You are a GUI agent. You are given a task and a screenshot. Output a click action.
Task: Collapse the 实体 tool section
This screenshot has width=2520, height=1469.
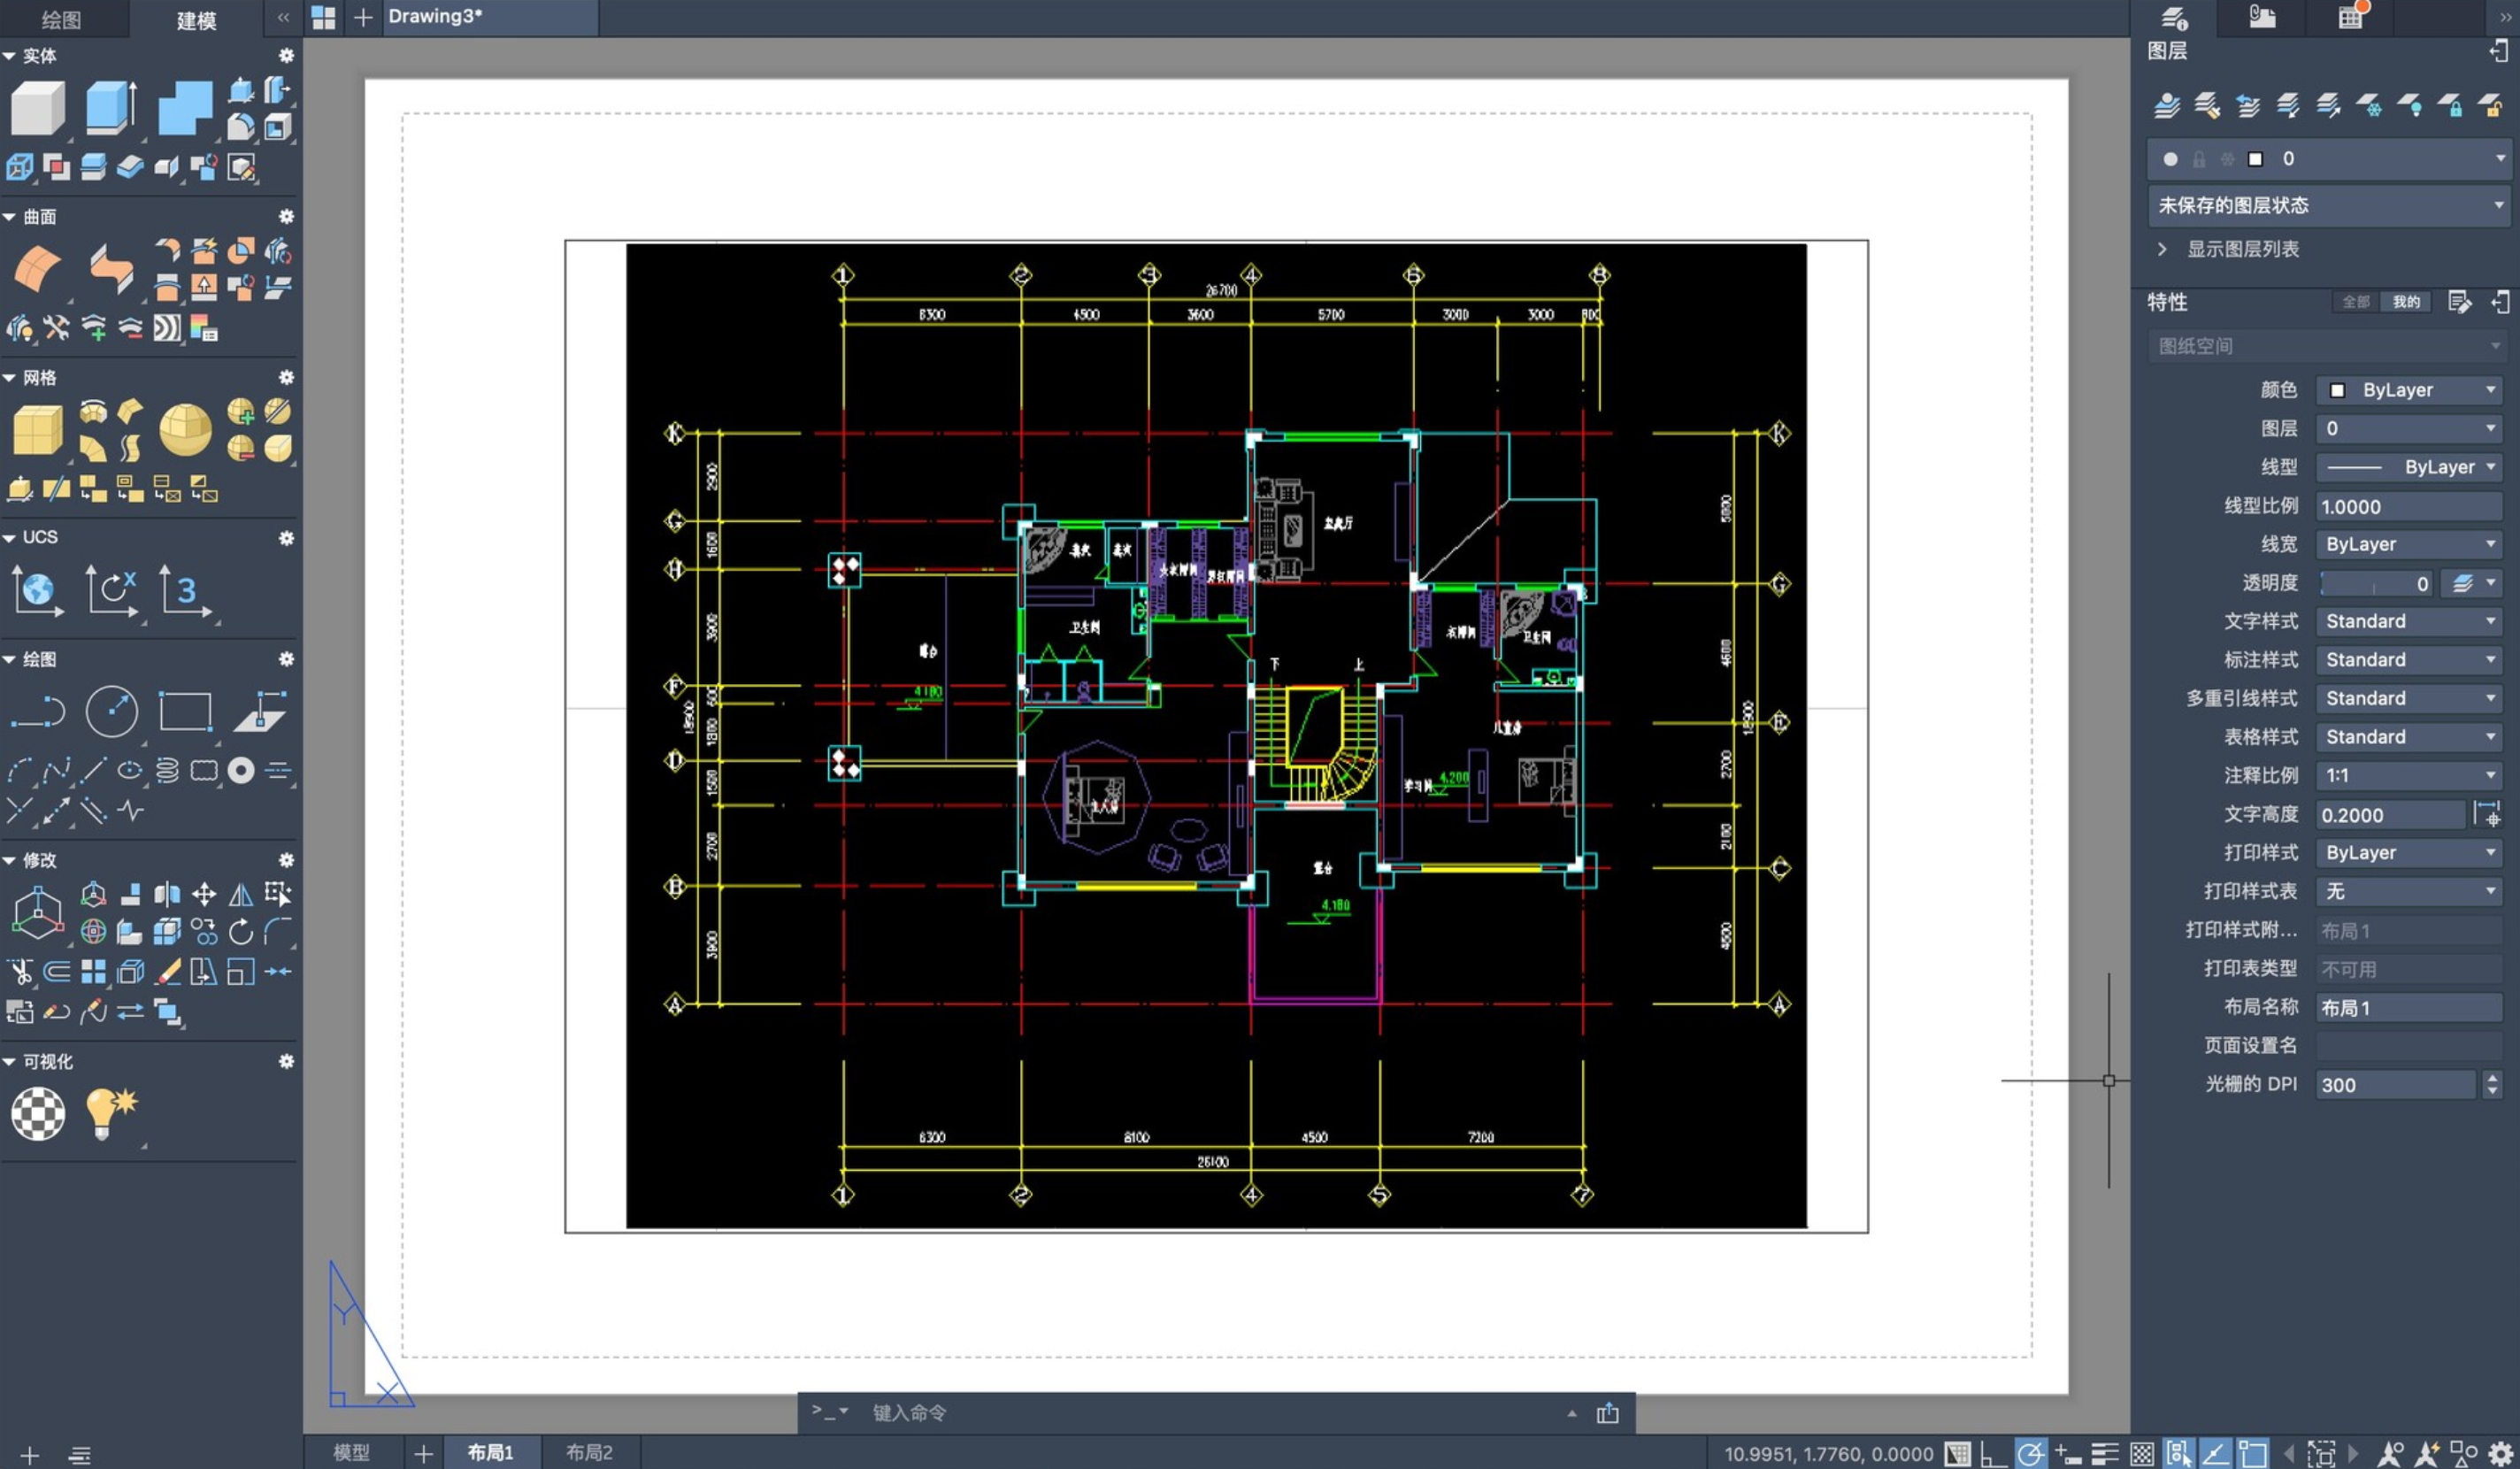pos(9,56)
